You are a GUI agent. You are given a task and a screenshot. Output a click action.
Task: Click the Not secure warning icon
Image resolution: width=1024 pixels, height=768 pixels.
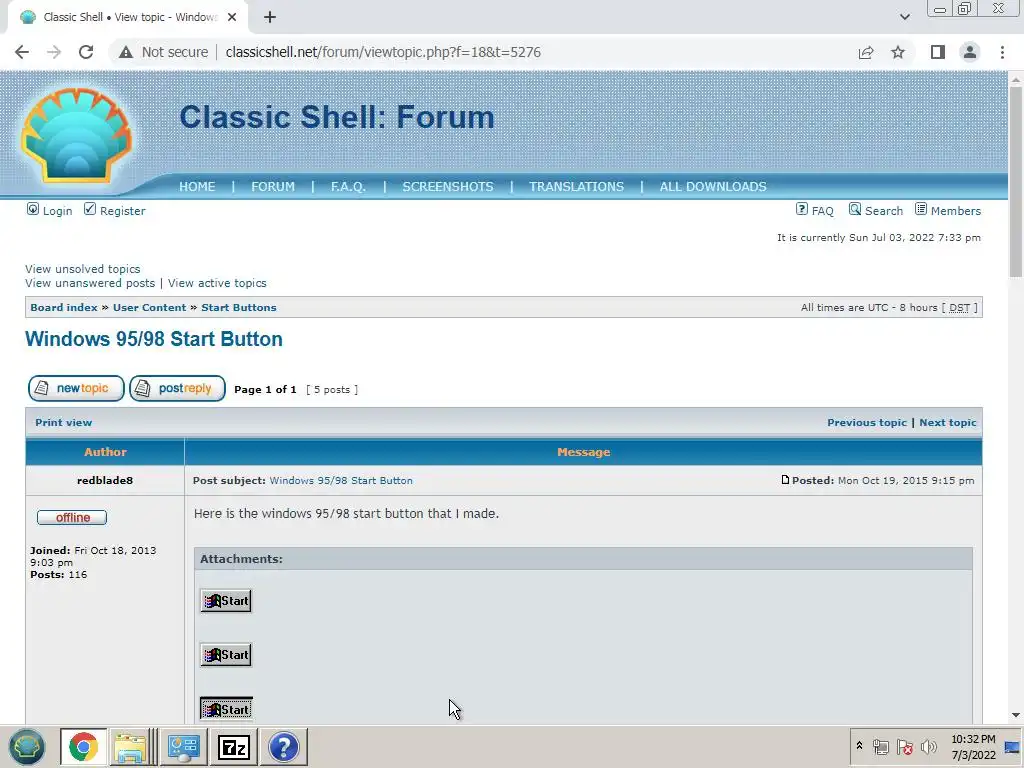pos(126,52)
